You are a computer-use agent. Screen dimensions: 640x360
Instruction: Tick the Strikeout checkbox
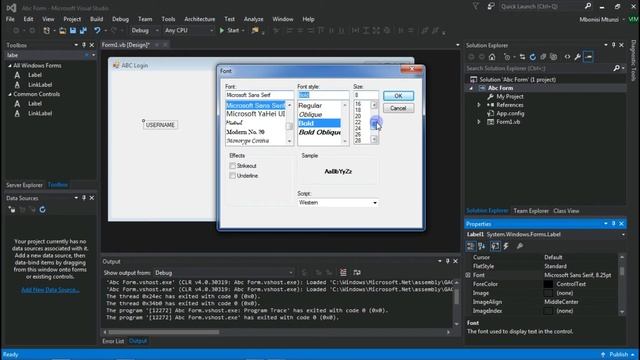pyautogui.click(x=232, y=166)
